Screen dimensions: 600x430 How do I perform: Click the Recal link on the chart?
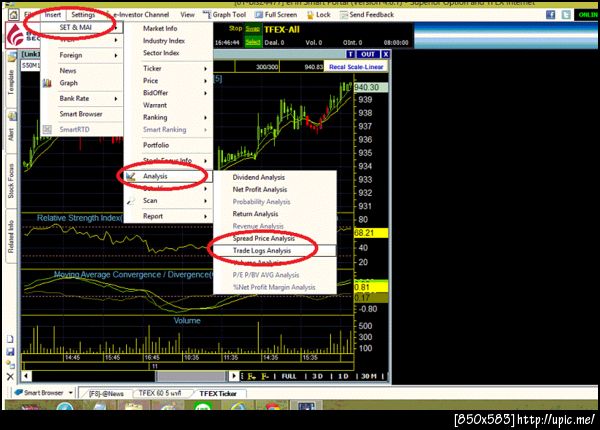(x=337, y=67)
